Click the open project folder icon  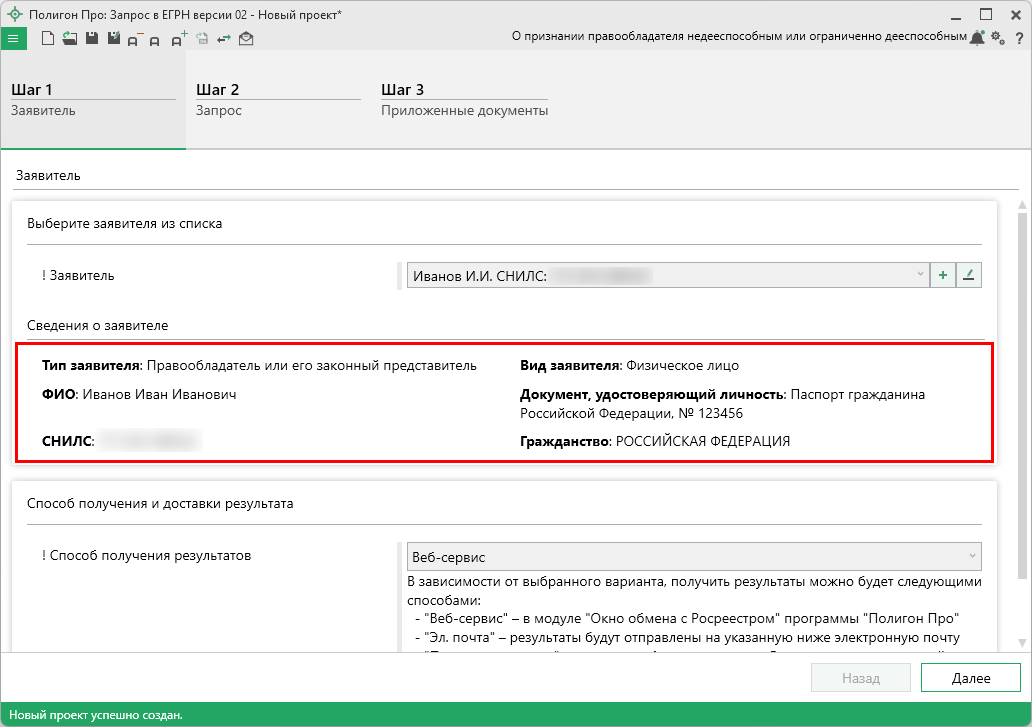click(69, 39)
